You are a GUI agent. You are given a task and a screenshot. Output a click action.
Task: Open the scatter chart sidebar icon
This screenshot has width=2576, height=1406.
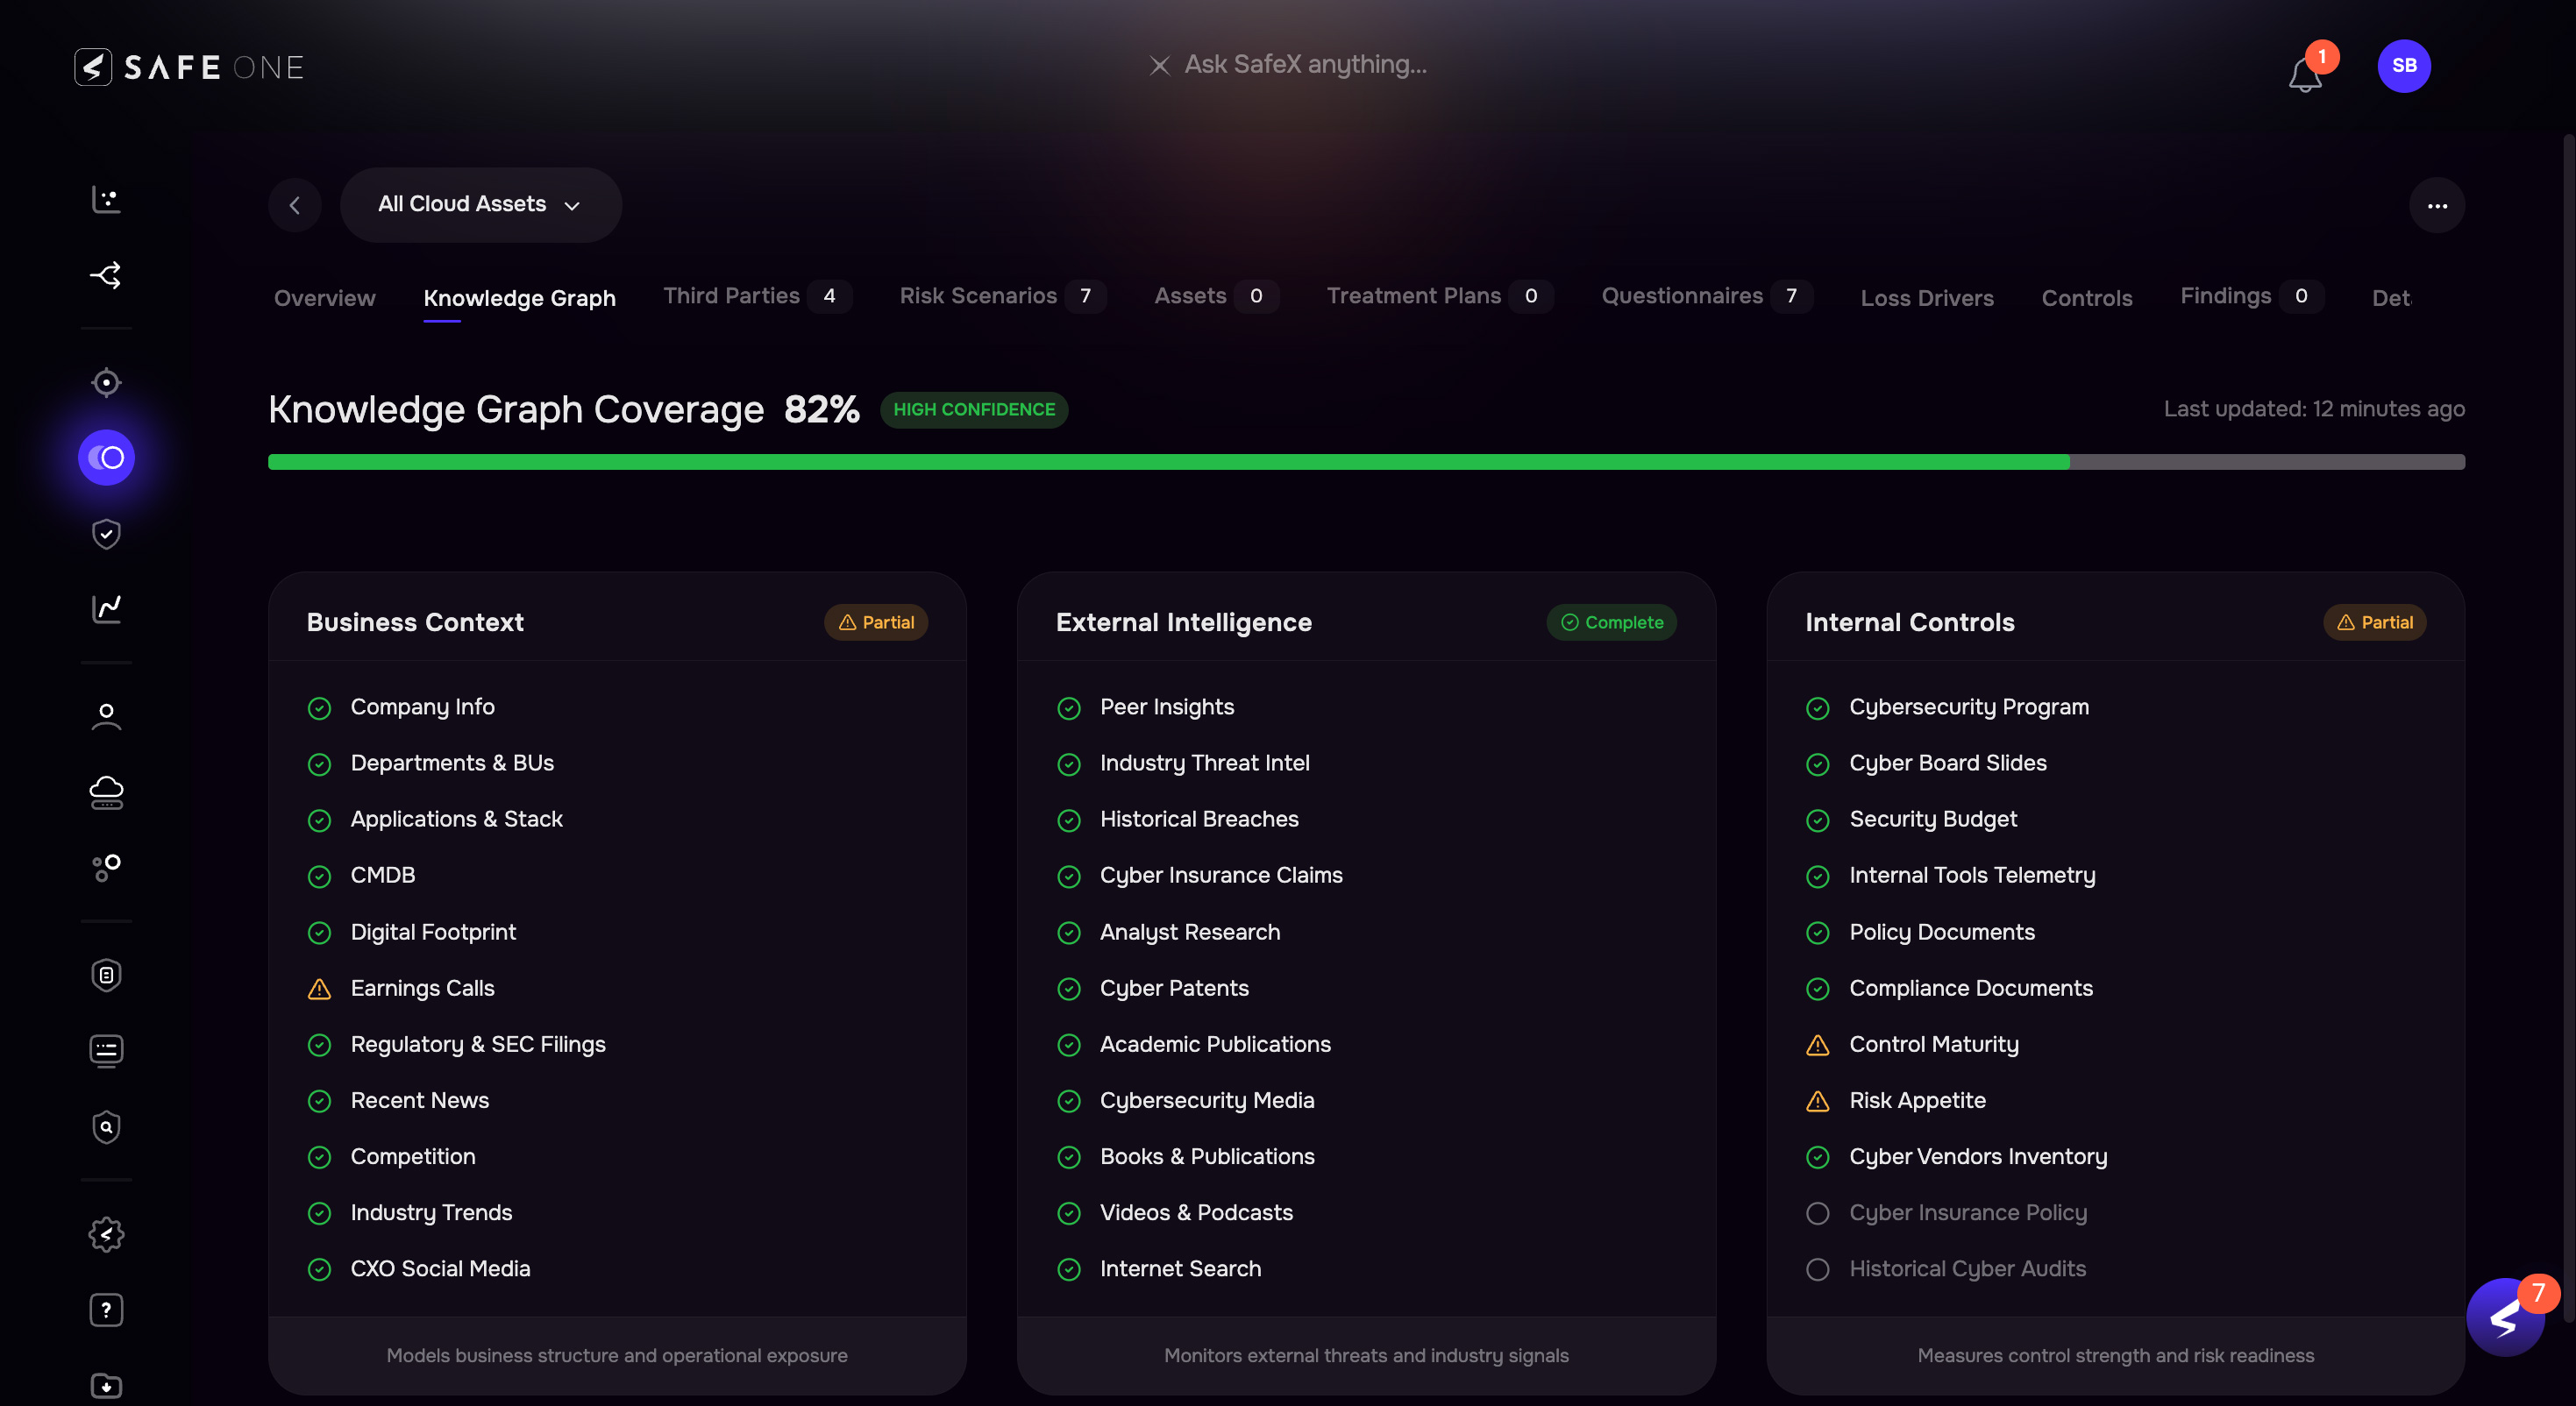(x=106, y=199)
